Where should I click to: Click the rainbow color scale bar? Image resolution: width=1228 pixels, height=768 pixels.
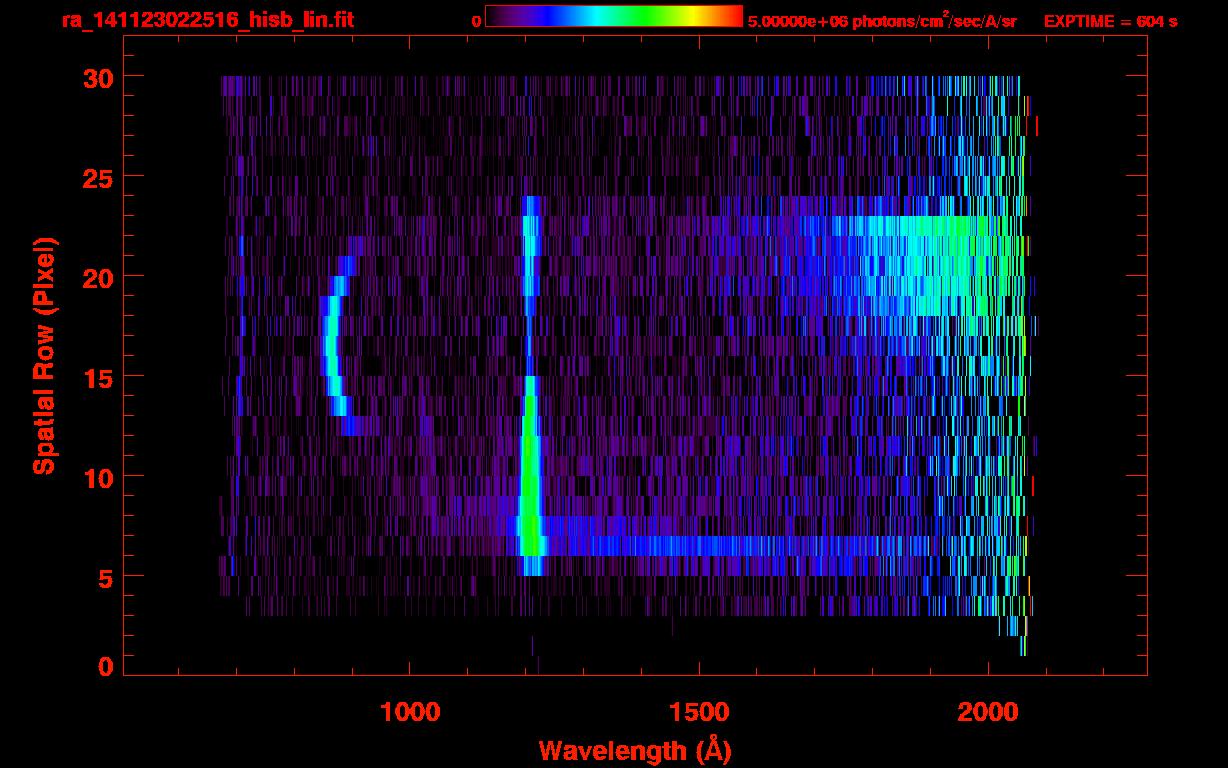tap(614, 16)
